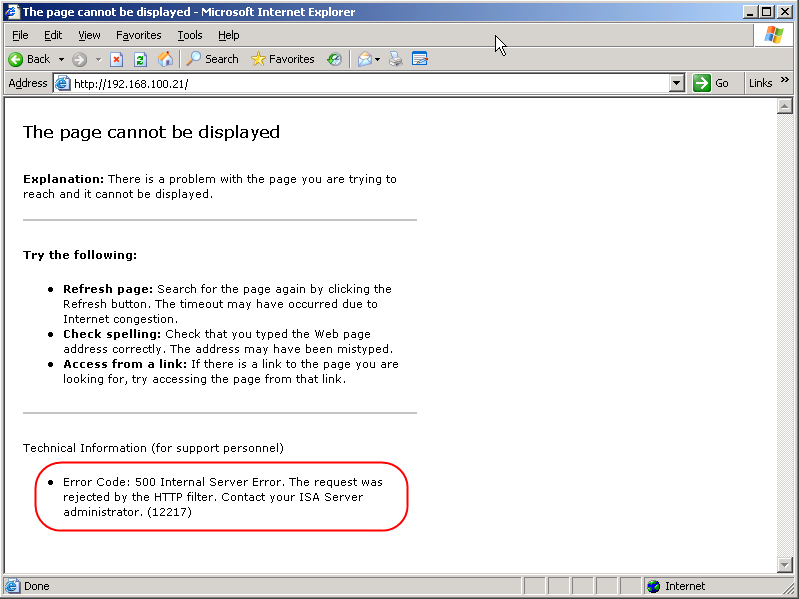Open the File menu
The image size is (799, 599).
click(20, 35)
